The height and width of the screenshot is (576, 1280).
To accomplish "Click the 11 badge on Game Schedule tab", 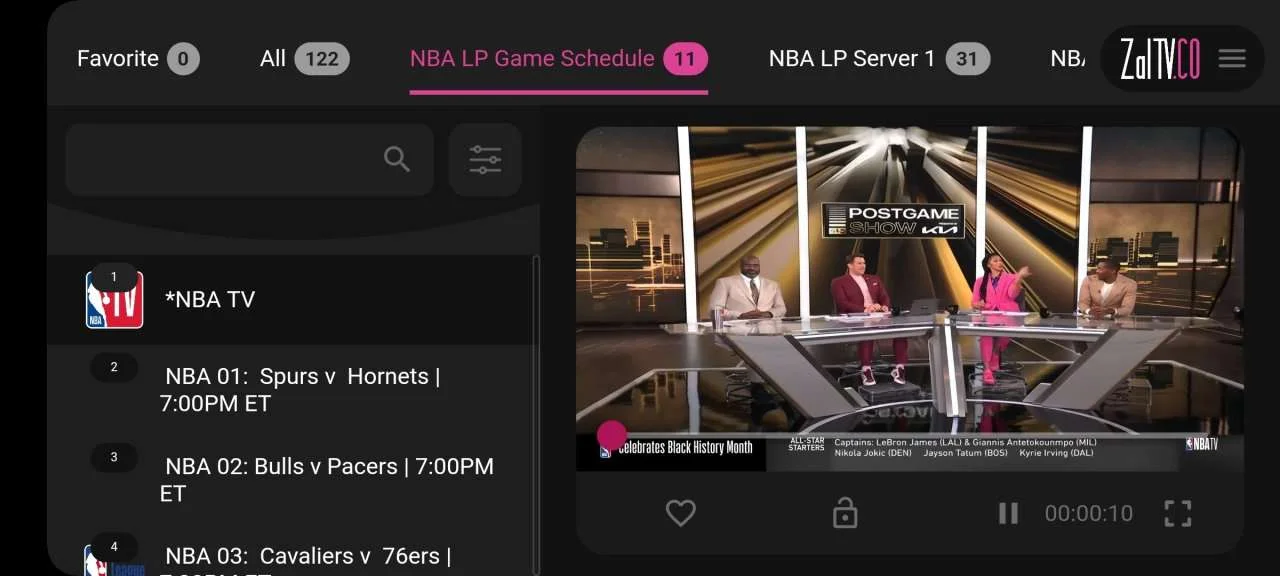I will [x=685, y=59].
